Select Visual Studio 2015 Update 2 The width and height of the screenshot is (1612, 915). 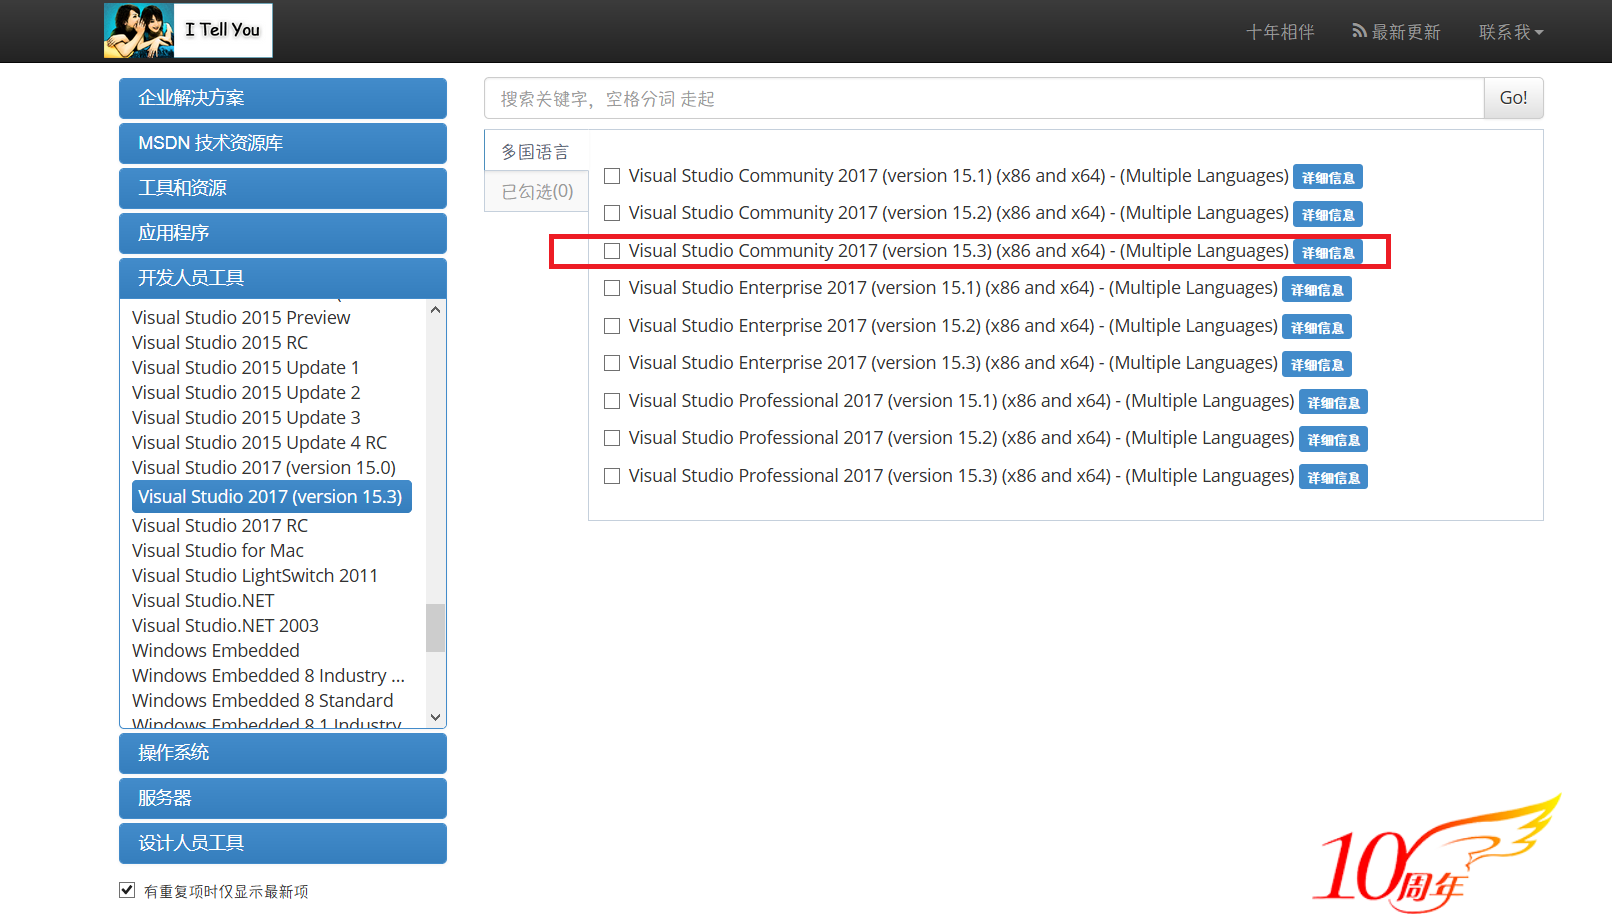[x=246, y=392]
